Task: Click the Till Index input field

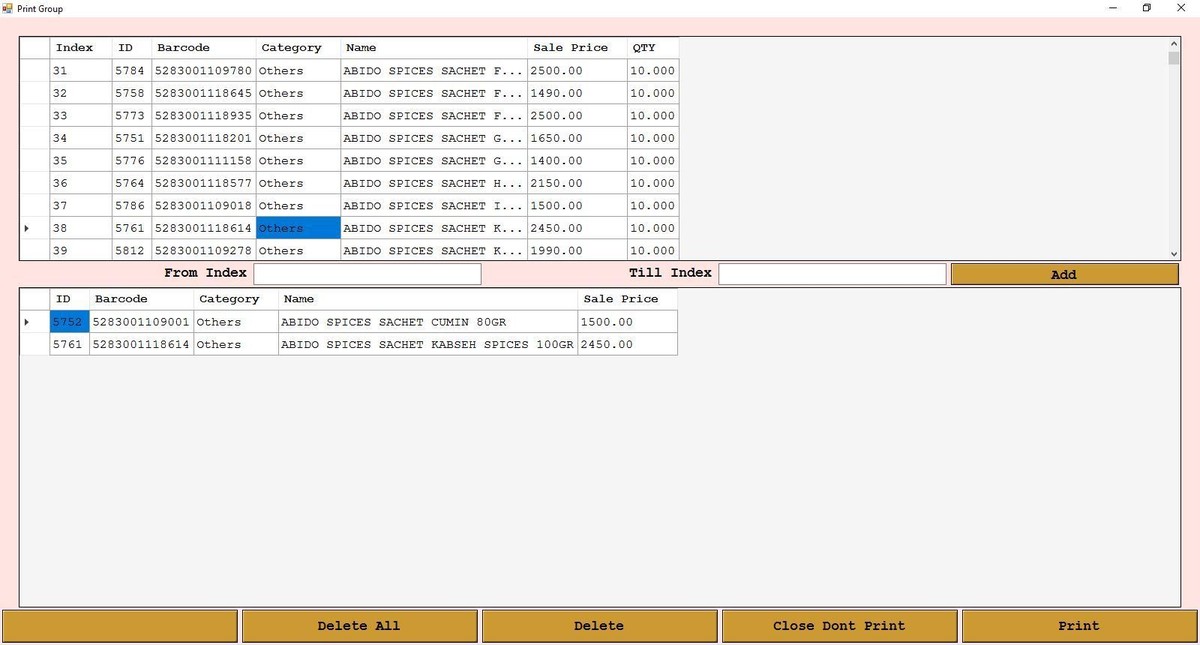Action: (832, 274)
